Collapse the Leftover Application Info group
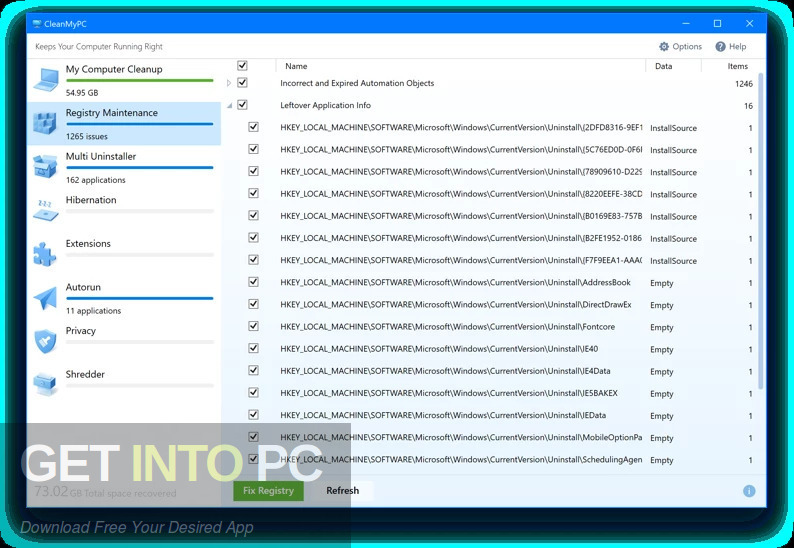This screenshot has height=548, width=794. click(229, 106)
